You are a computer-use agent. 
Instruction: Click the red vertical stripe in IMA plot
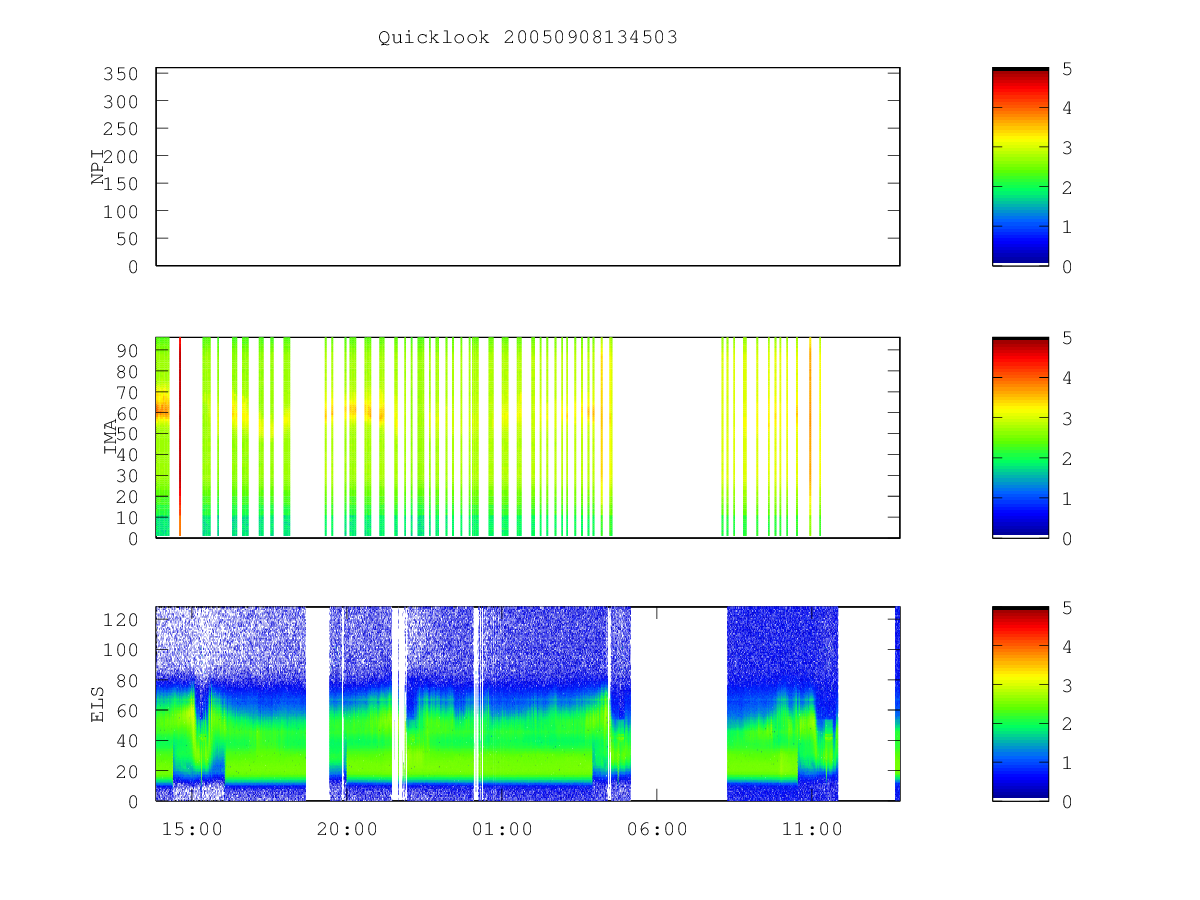180,437
